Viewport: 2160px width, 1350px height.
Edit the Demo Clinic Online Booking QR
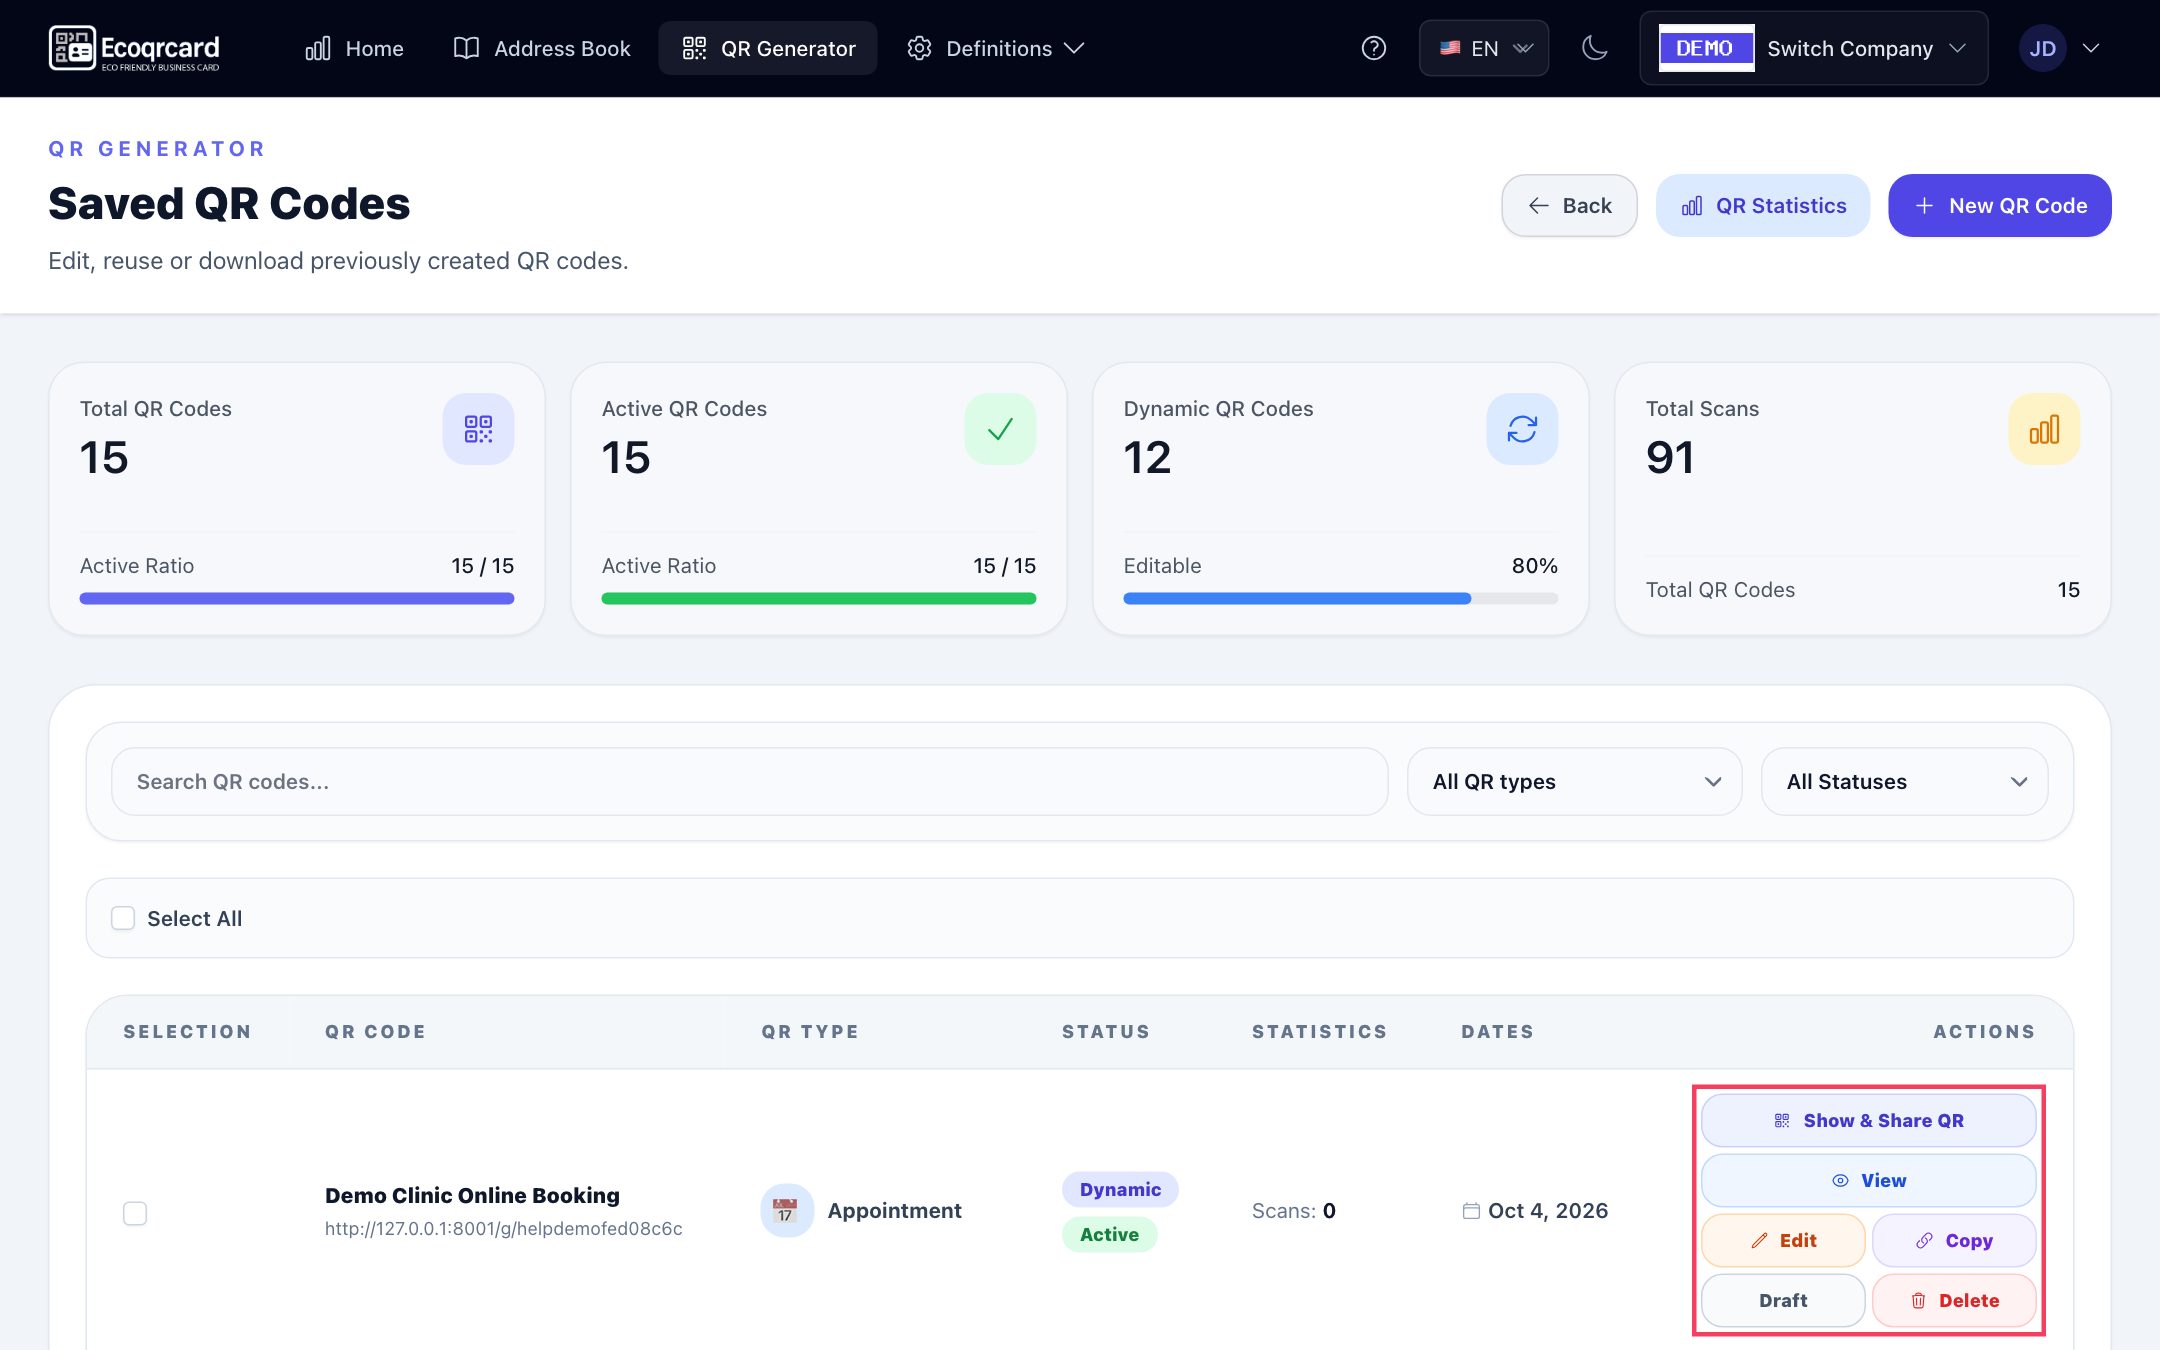pyautogui.click(x=1783, y=1241)
